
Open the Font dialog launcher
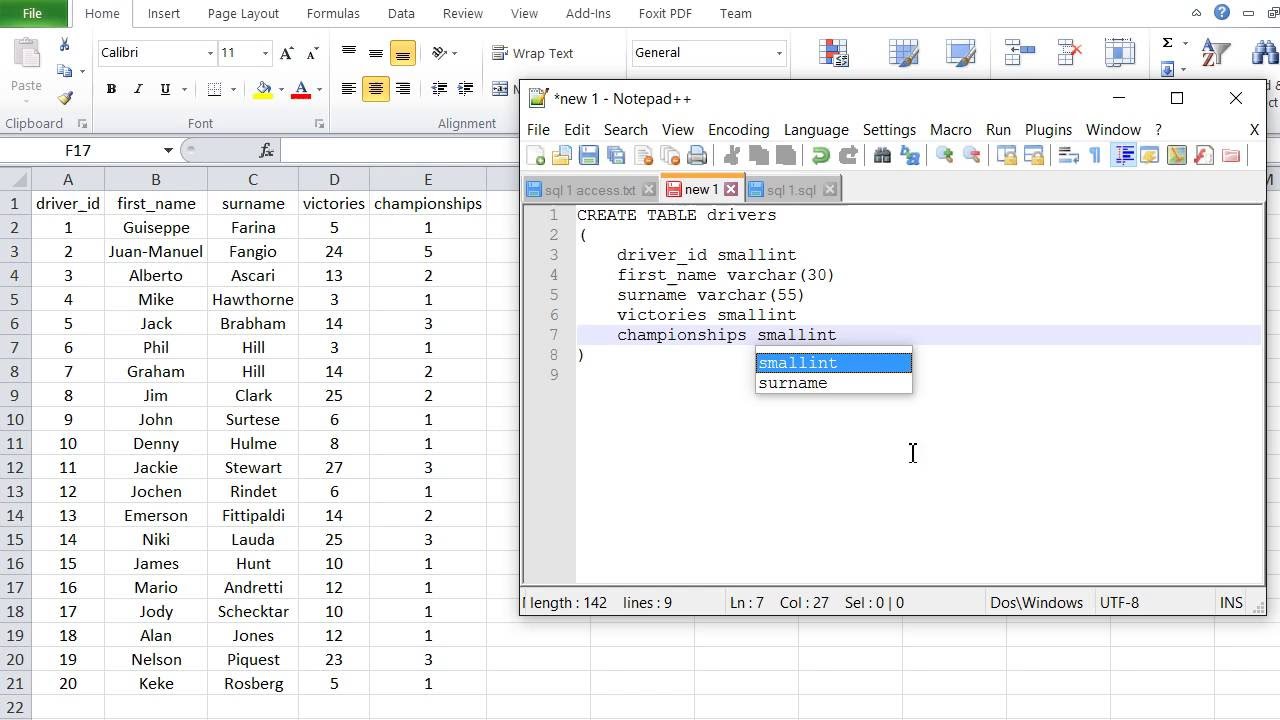(319, 124)
